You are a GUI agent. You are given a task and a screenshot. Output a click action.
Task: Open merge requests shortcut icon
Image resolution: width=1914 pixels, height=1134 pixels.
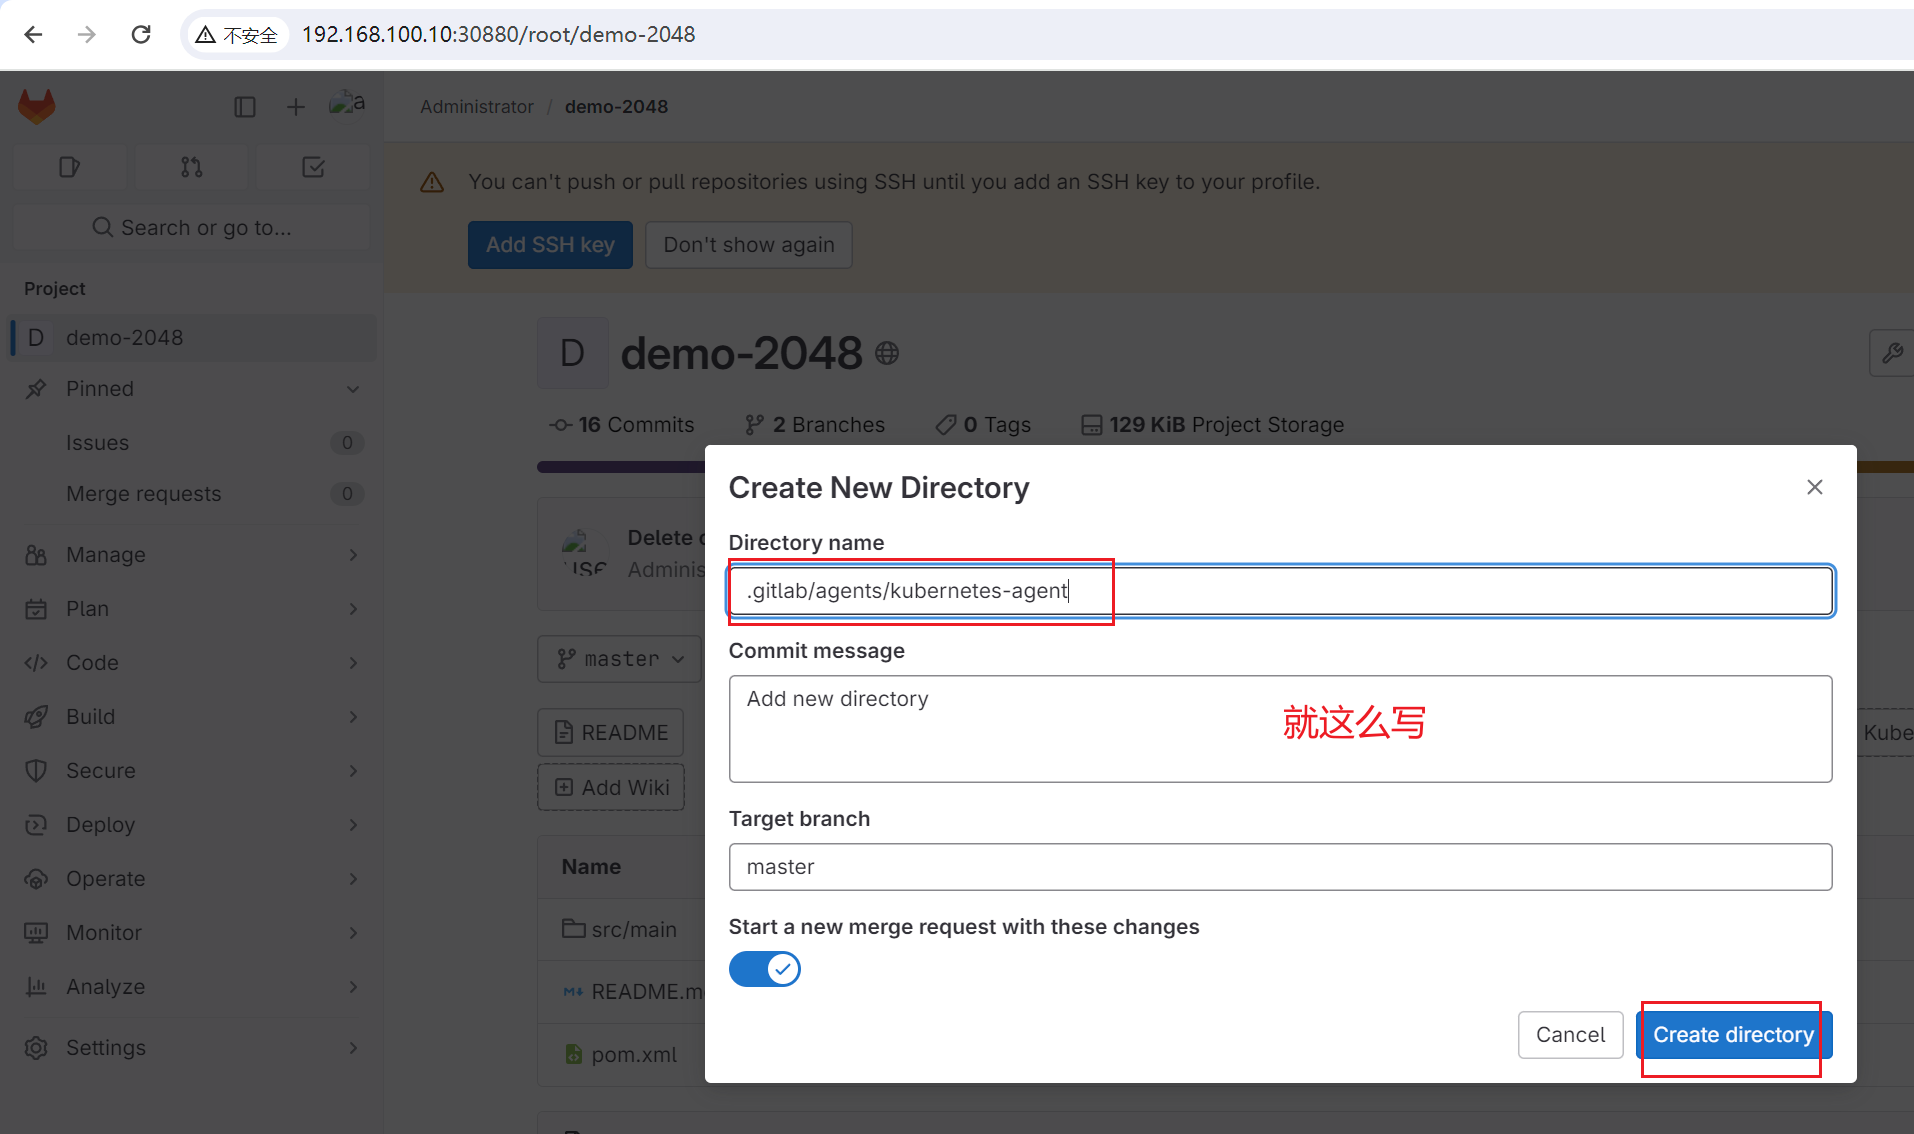[192, 167]
